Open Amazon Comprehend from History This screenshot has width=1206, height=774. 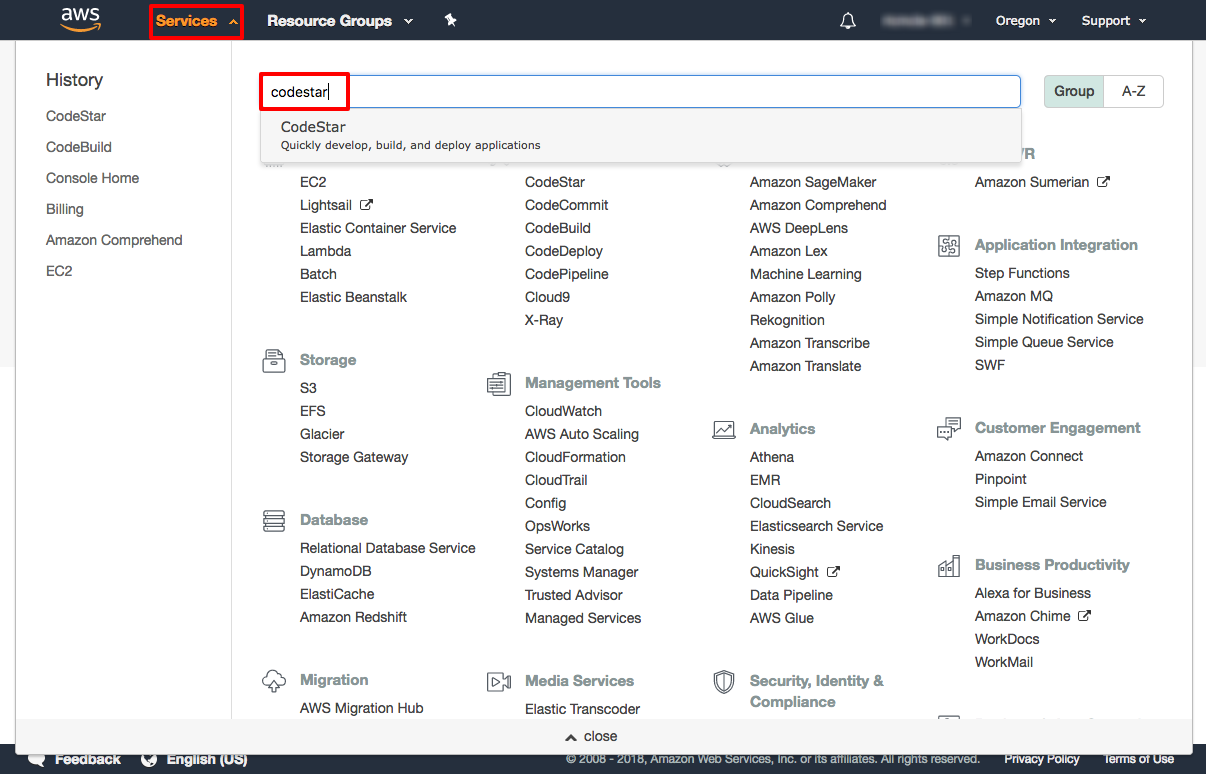click(x=114, y=240)
